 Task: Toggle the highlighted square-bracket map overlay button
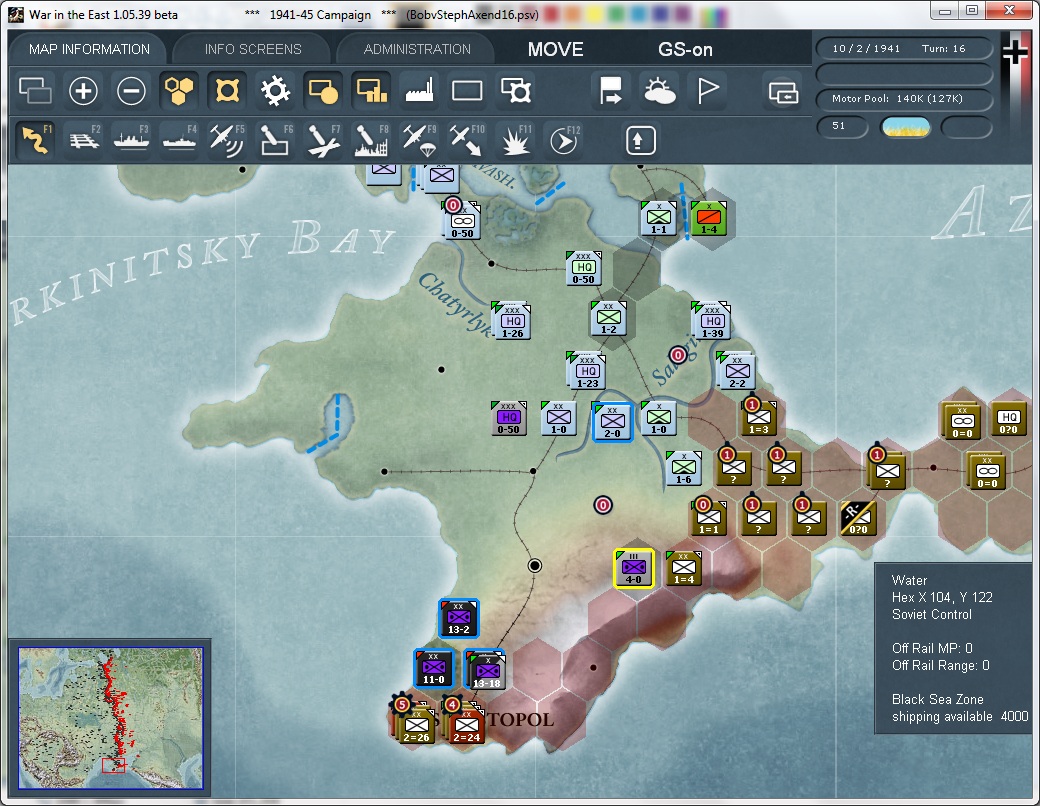click(227, 91)
